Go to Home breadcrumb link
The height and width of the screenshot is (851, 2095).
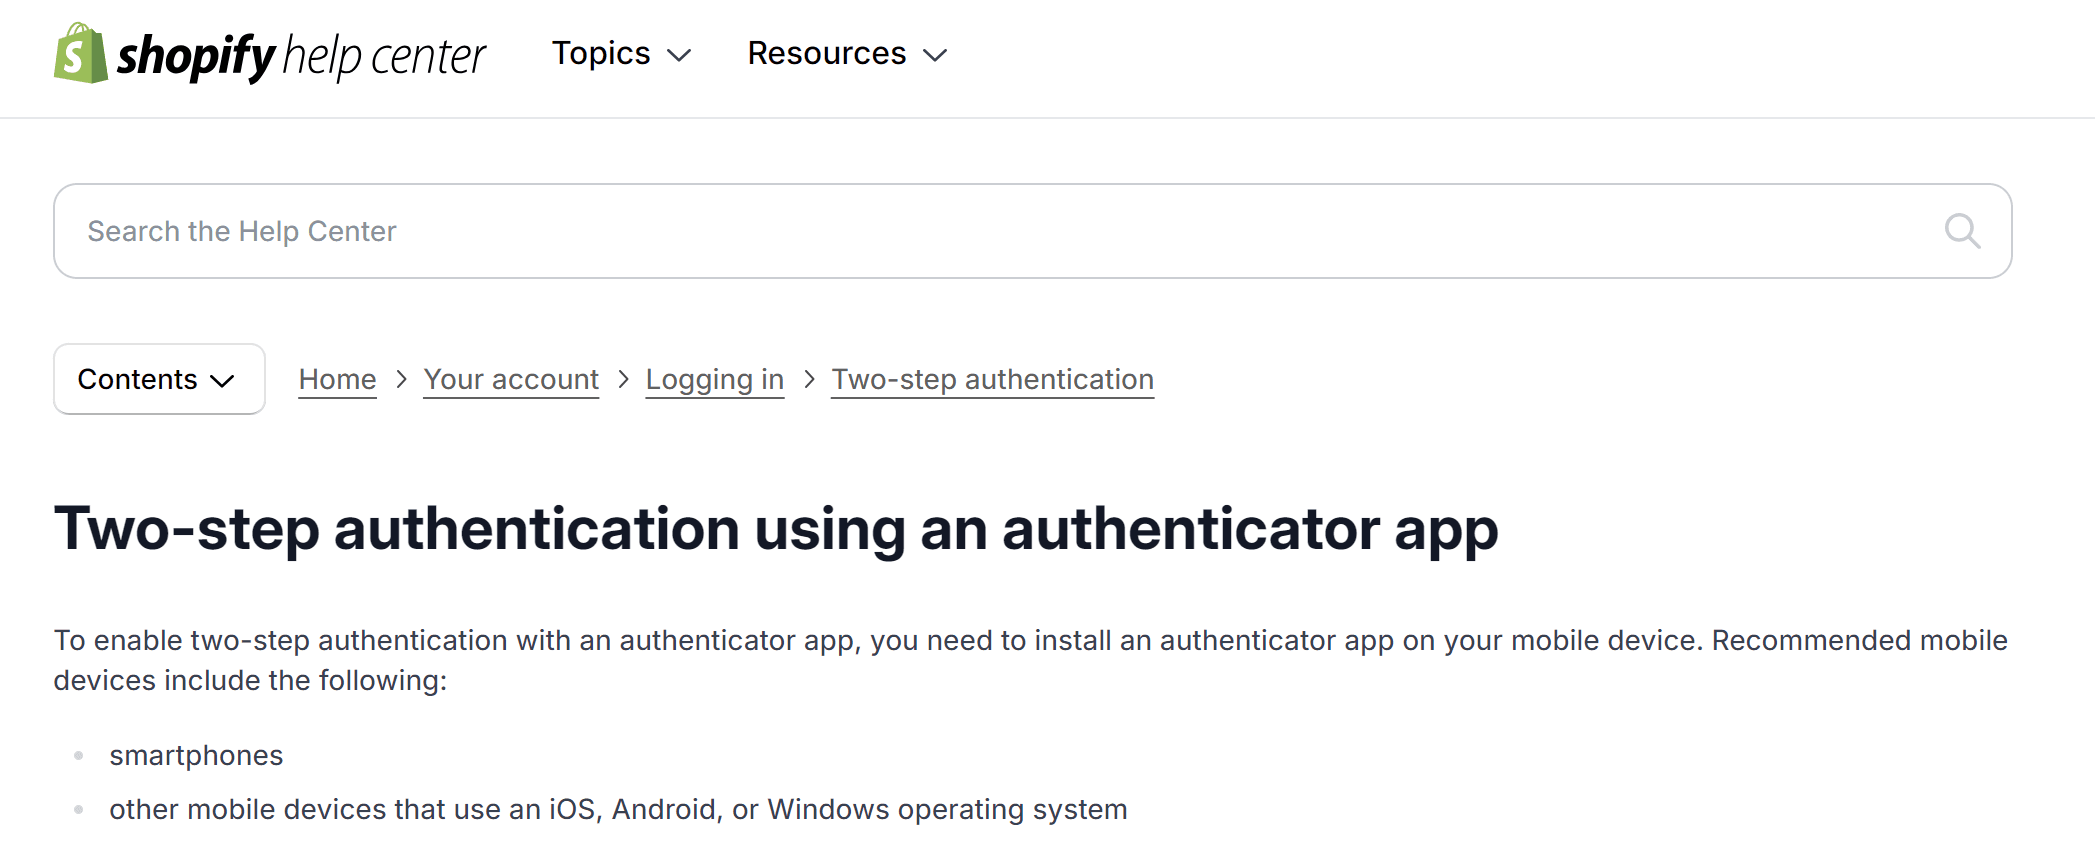pyautogui.click(x=337, y=380)
